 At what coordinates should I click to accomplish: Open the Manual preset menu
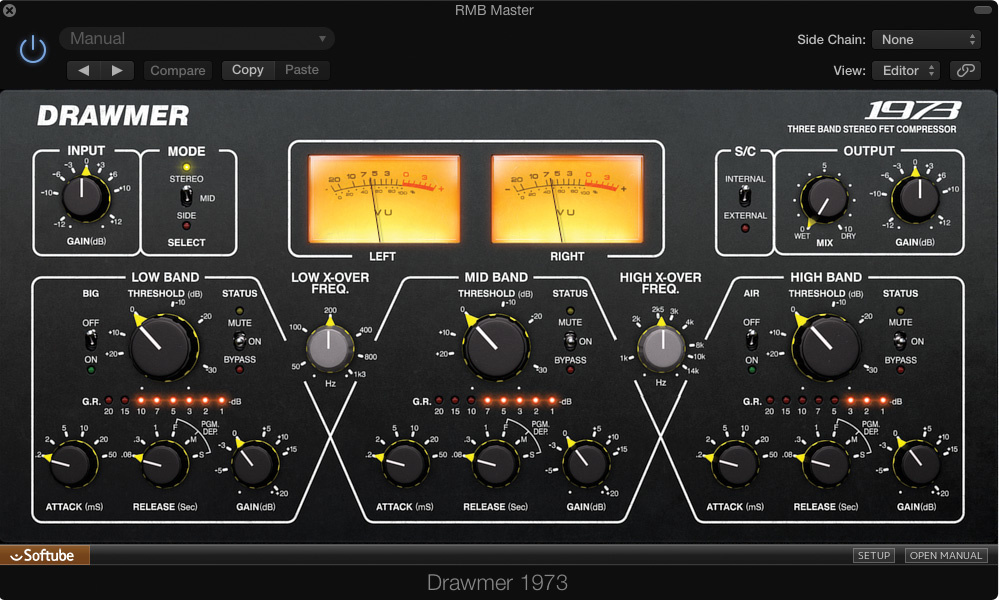click(195, 38)
